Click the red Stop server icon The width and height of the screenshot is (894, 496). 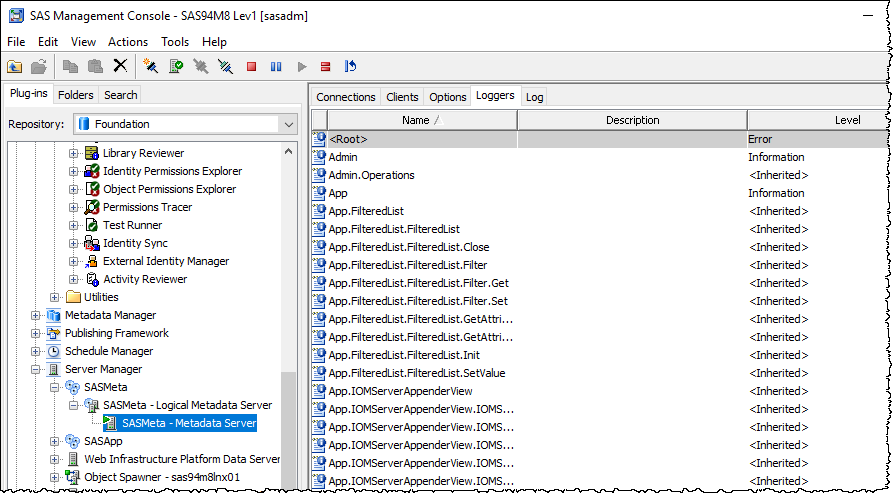251,67
